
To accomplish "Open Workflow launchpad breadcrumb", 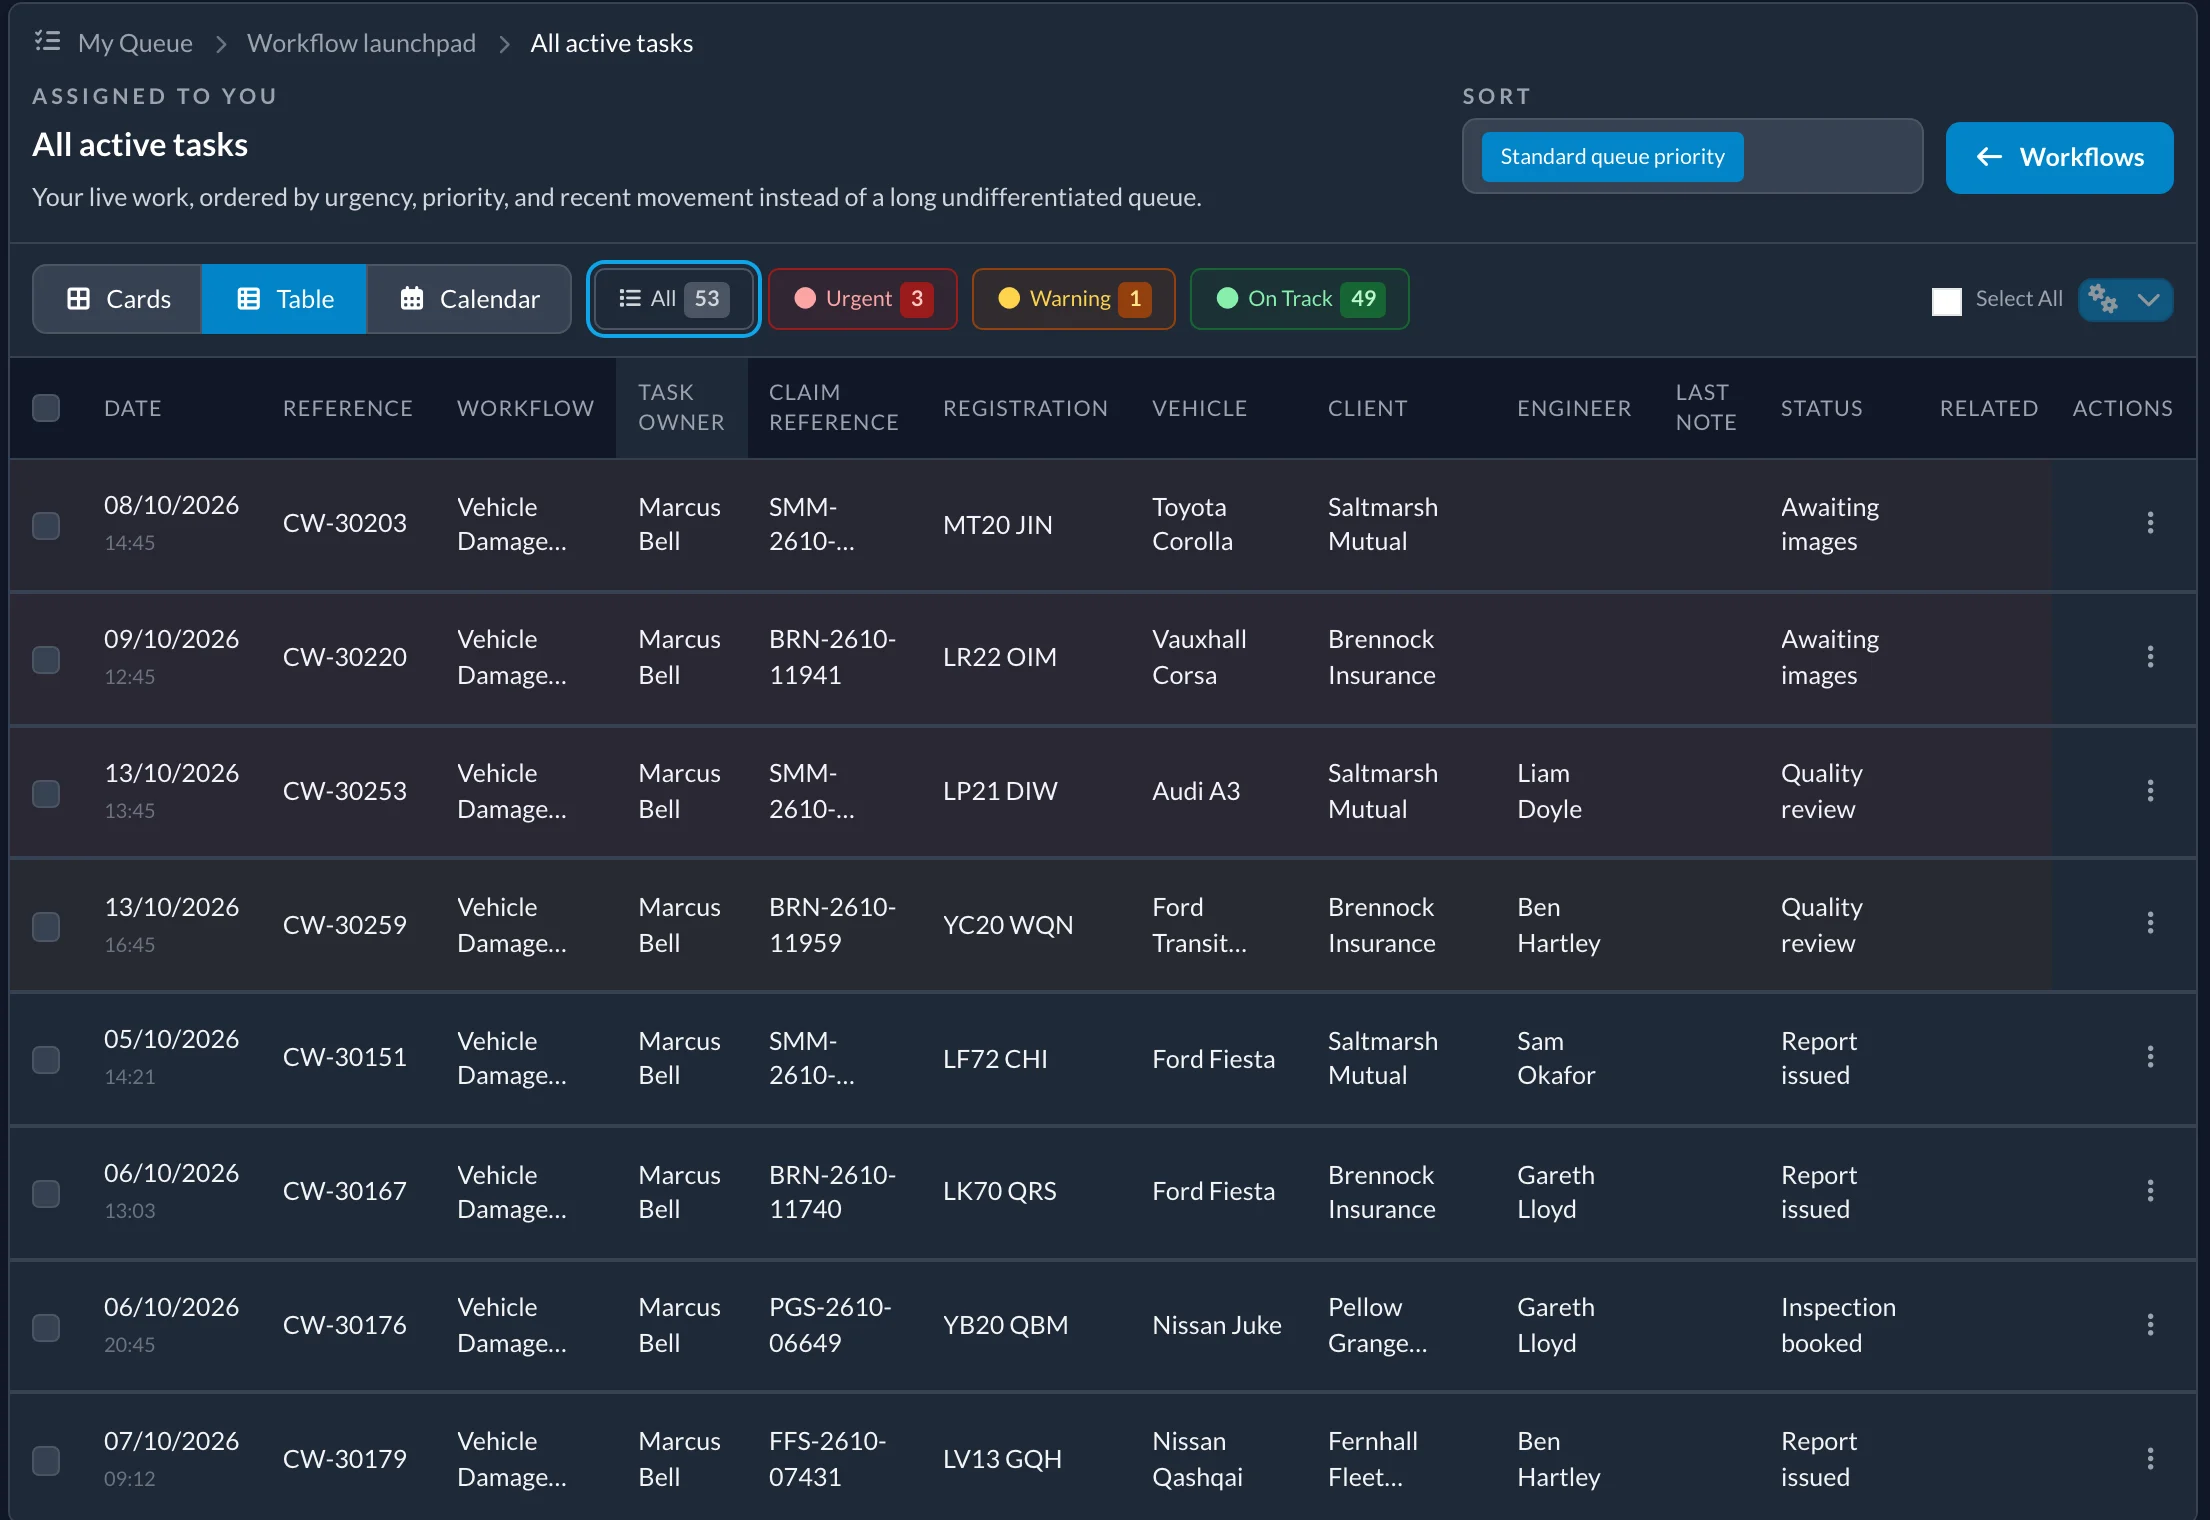I will (x=361, y=43).
